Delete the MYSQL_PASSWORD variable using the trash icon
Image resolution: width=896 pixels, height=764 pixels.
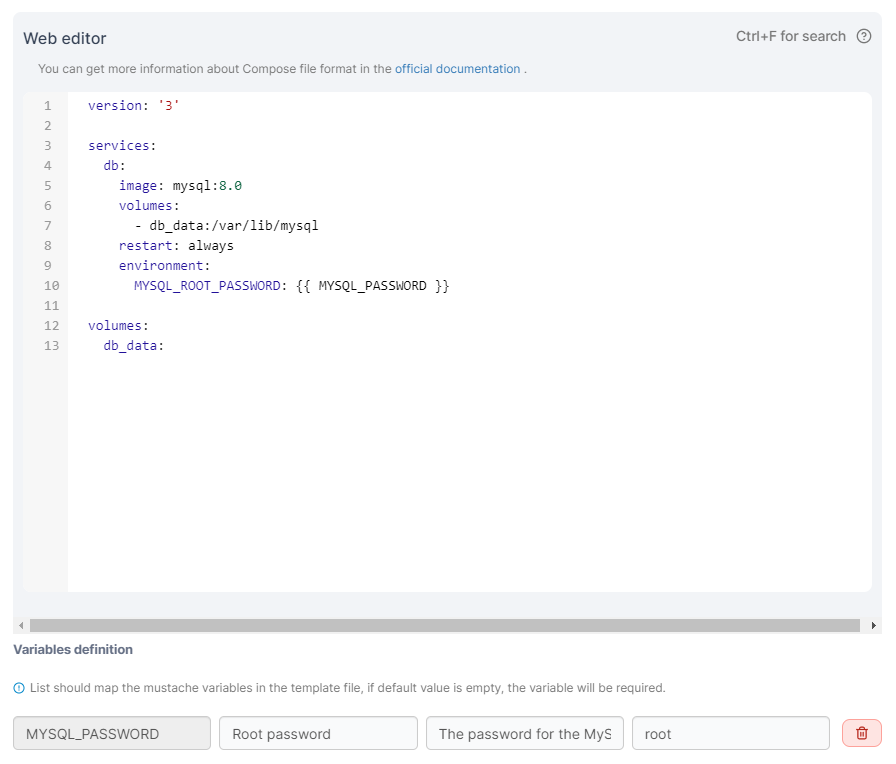(x=861, y=733)
